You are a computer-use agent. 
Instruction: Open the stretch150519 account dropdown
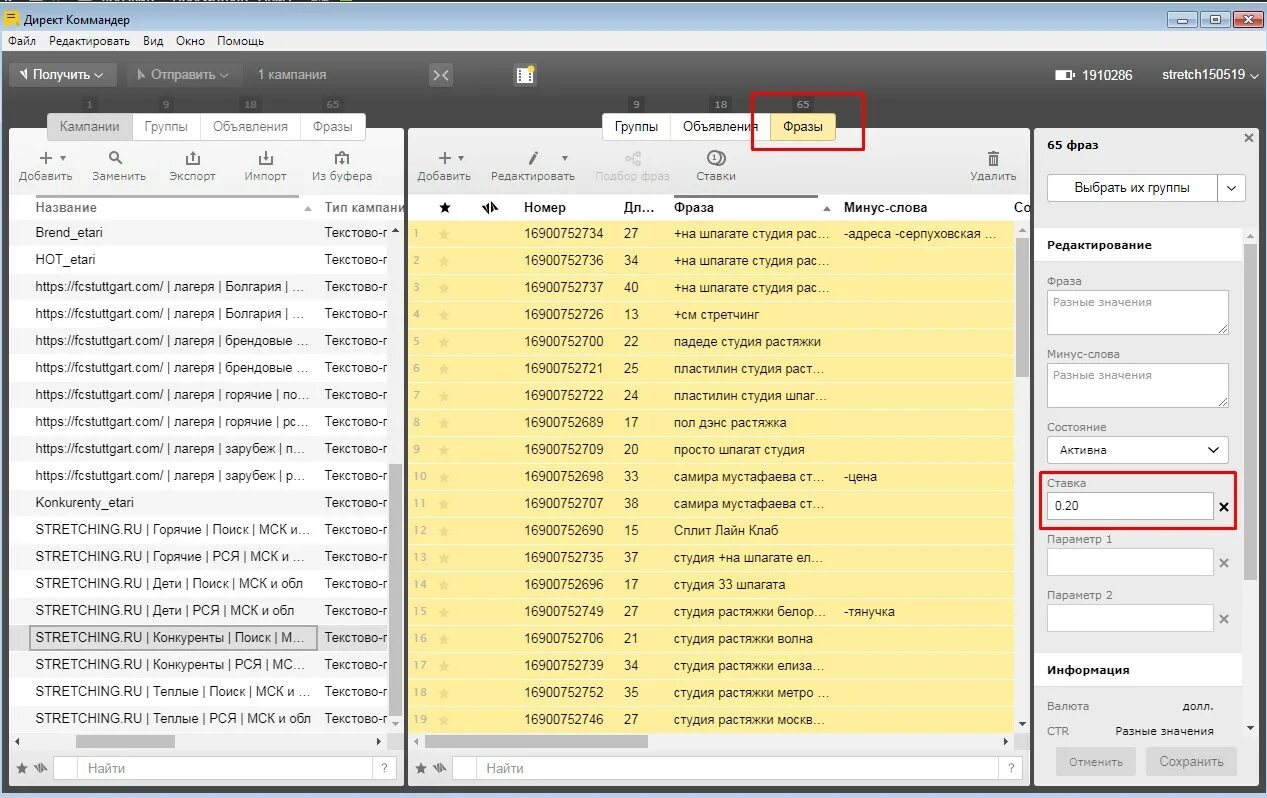coord(1210,75)
